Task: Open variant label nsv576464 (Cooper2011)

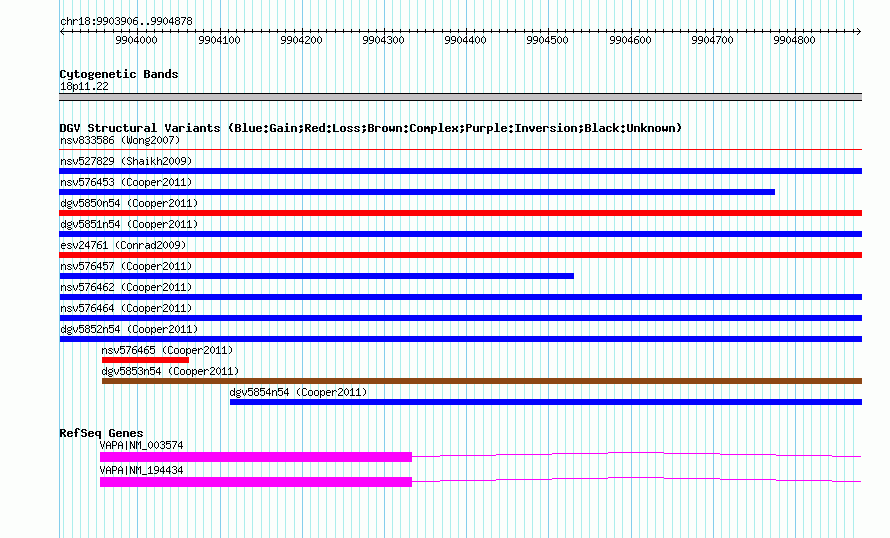Action: pos(126,308)
